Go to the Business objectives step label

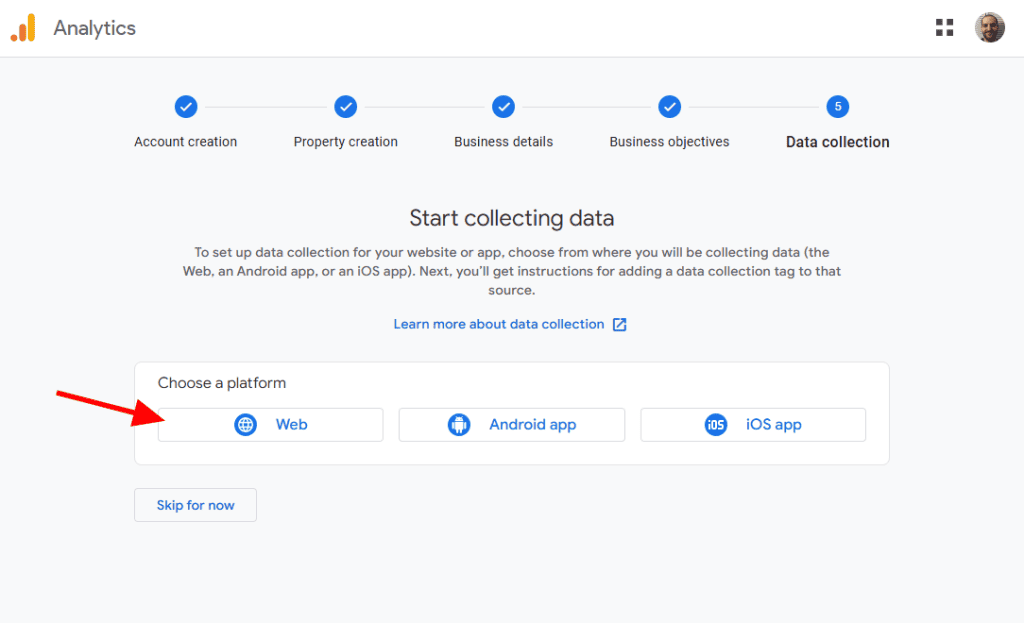[x=669, y=142]
